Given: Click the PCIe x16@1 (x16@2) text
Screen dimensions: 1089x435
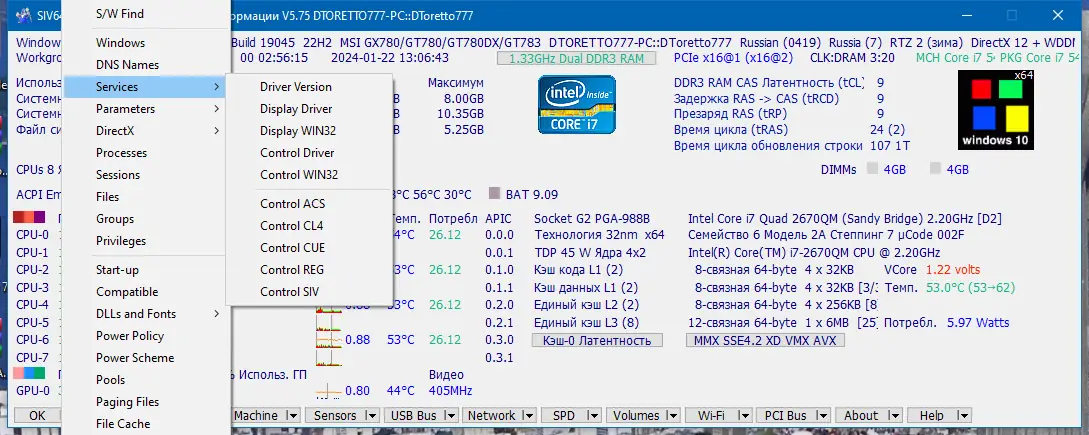Looking at the screenshot, I should pos(734,58).
